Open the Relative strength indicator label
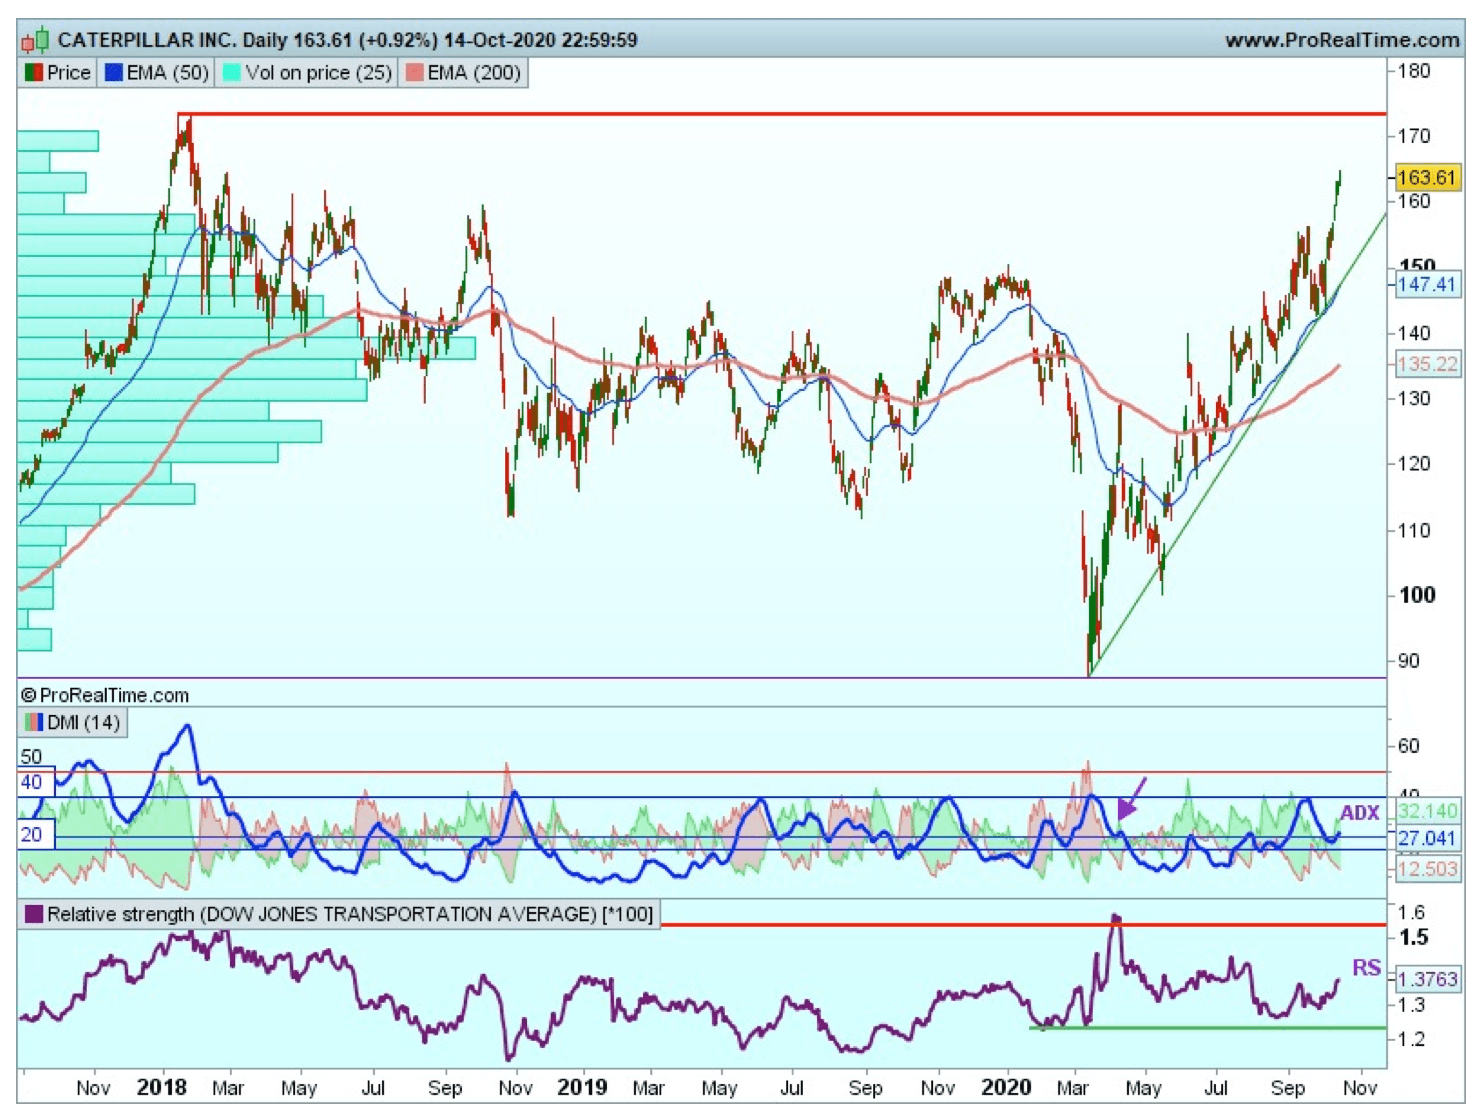The image size is (1478, 1120). (x=339, y=914)
